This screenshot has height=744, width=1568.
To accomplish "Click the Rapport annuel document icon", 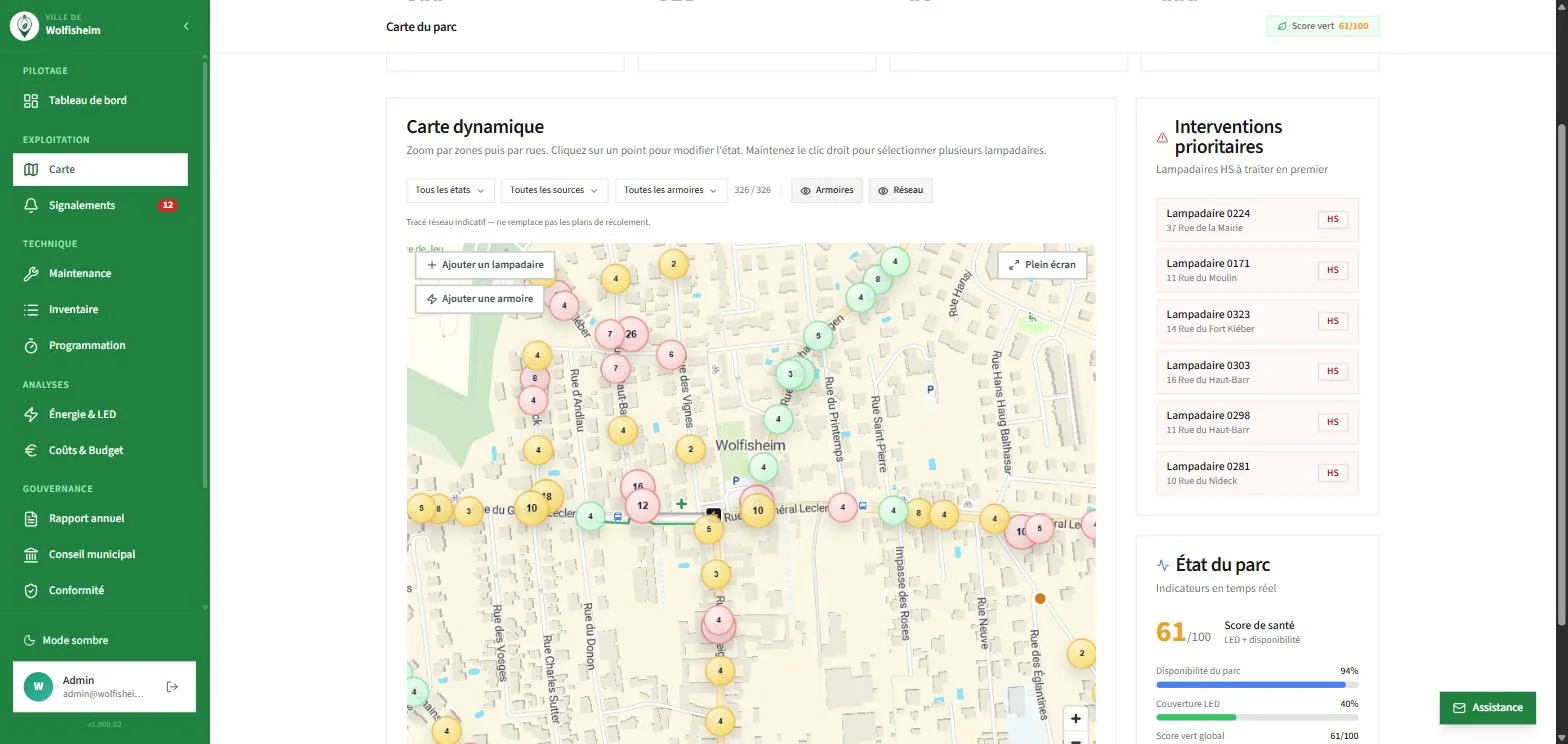I will (31, 519).
